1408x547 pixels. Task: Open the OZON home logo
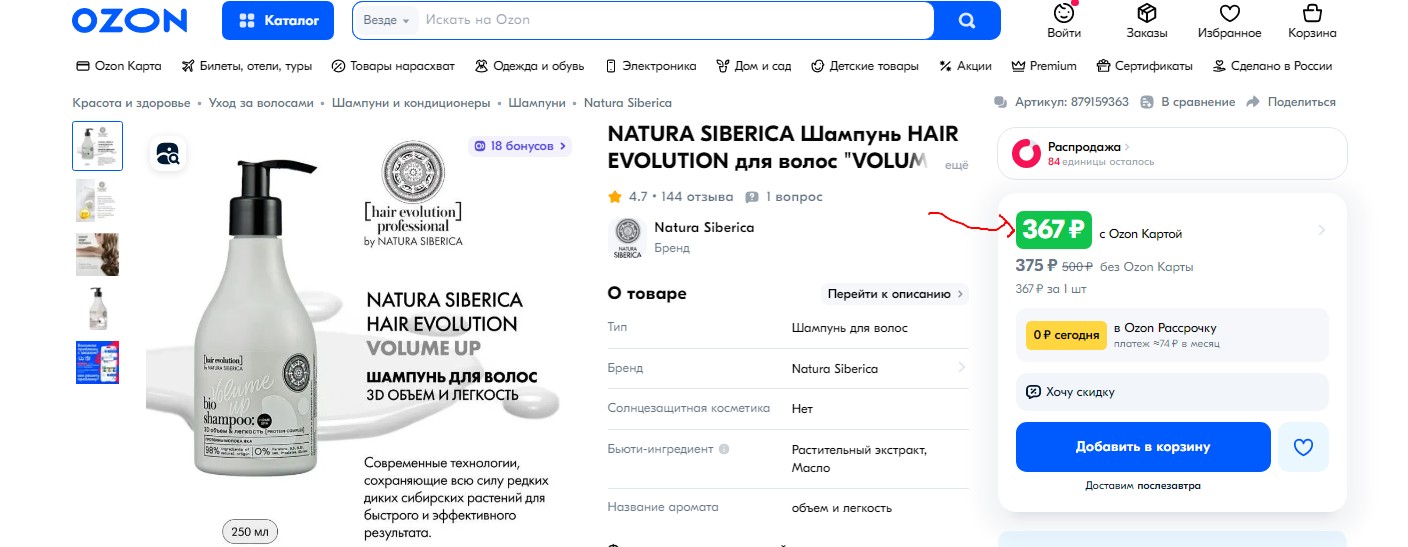pos(130,20)
